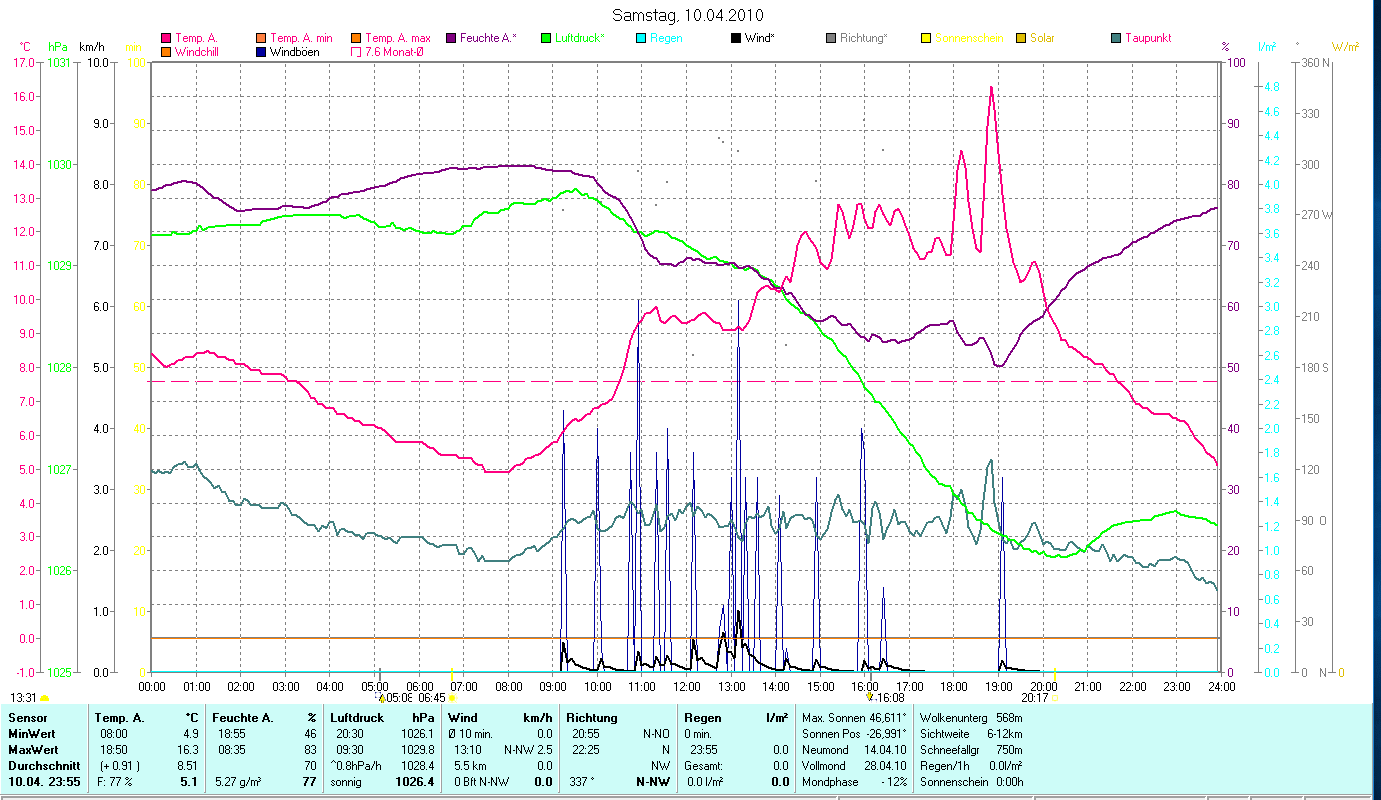
Task: Click the hPa axis unit label at top left
Action: coord(57,46)
